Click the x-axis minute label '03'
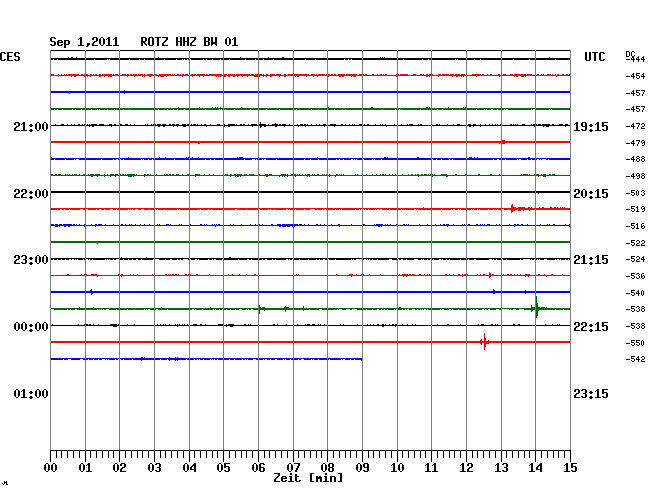 155,468
